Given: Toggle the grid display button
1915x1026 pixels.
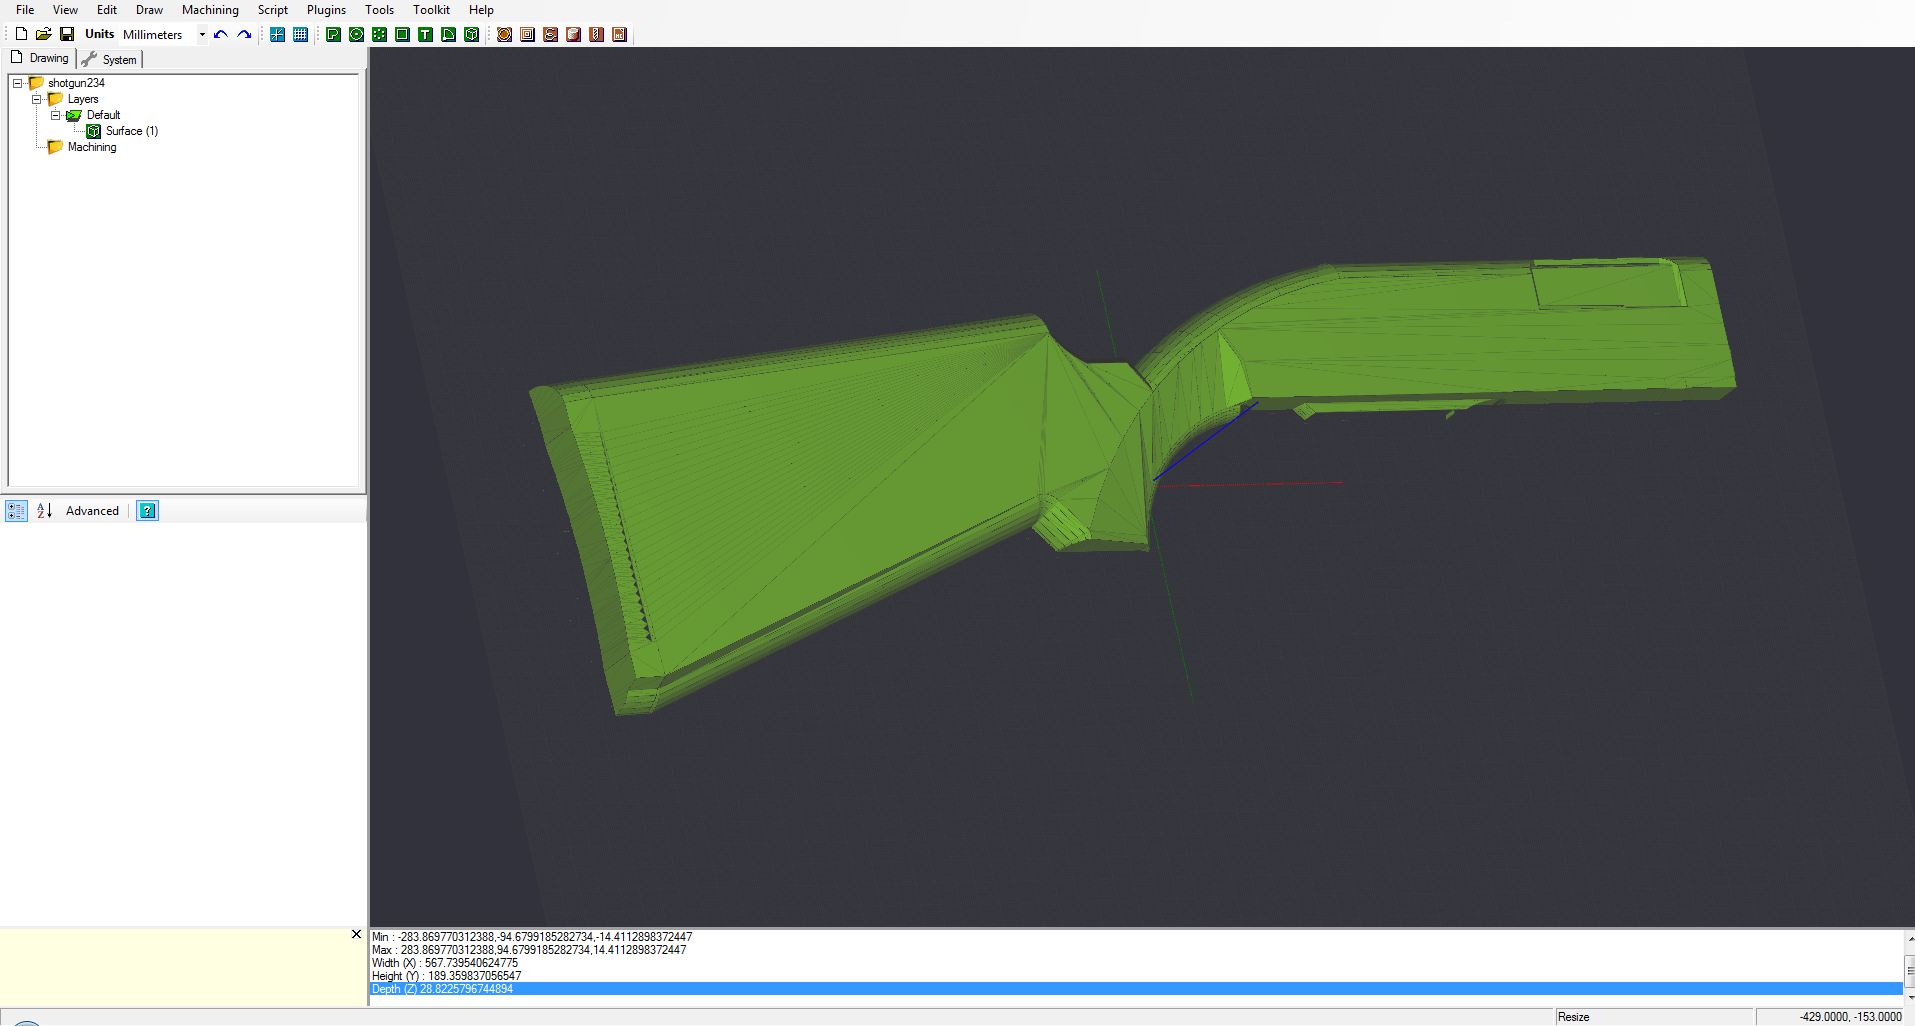Looking at the screenshot, I should [300, 35].
